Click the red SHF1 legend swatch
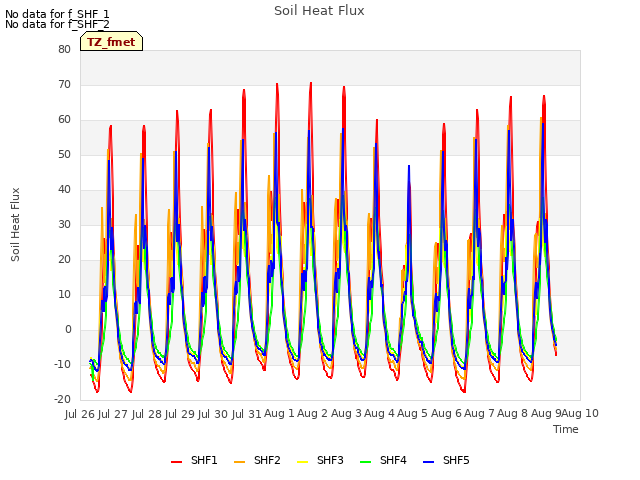The height and width of the screenshot is (480, 640). (x=176, y=462)
